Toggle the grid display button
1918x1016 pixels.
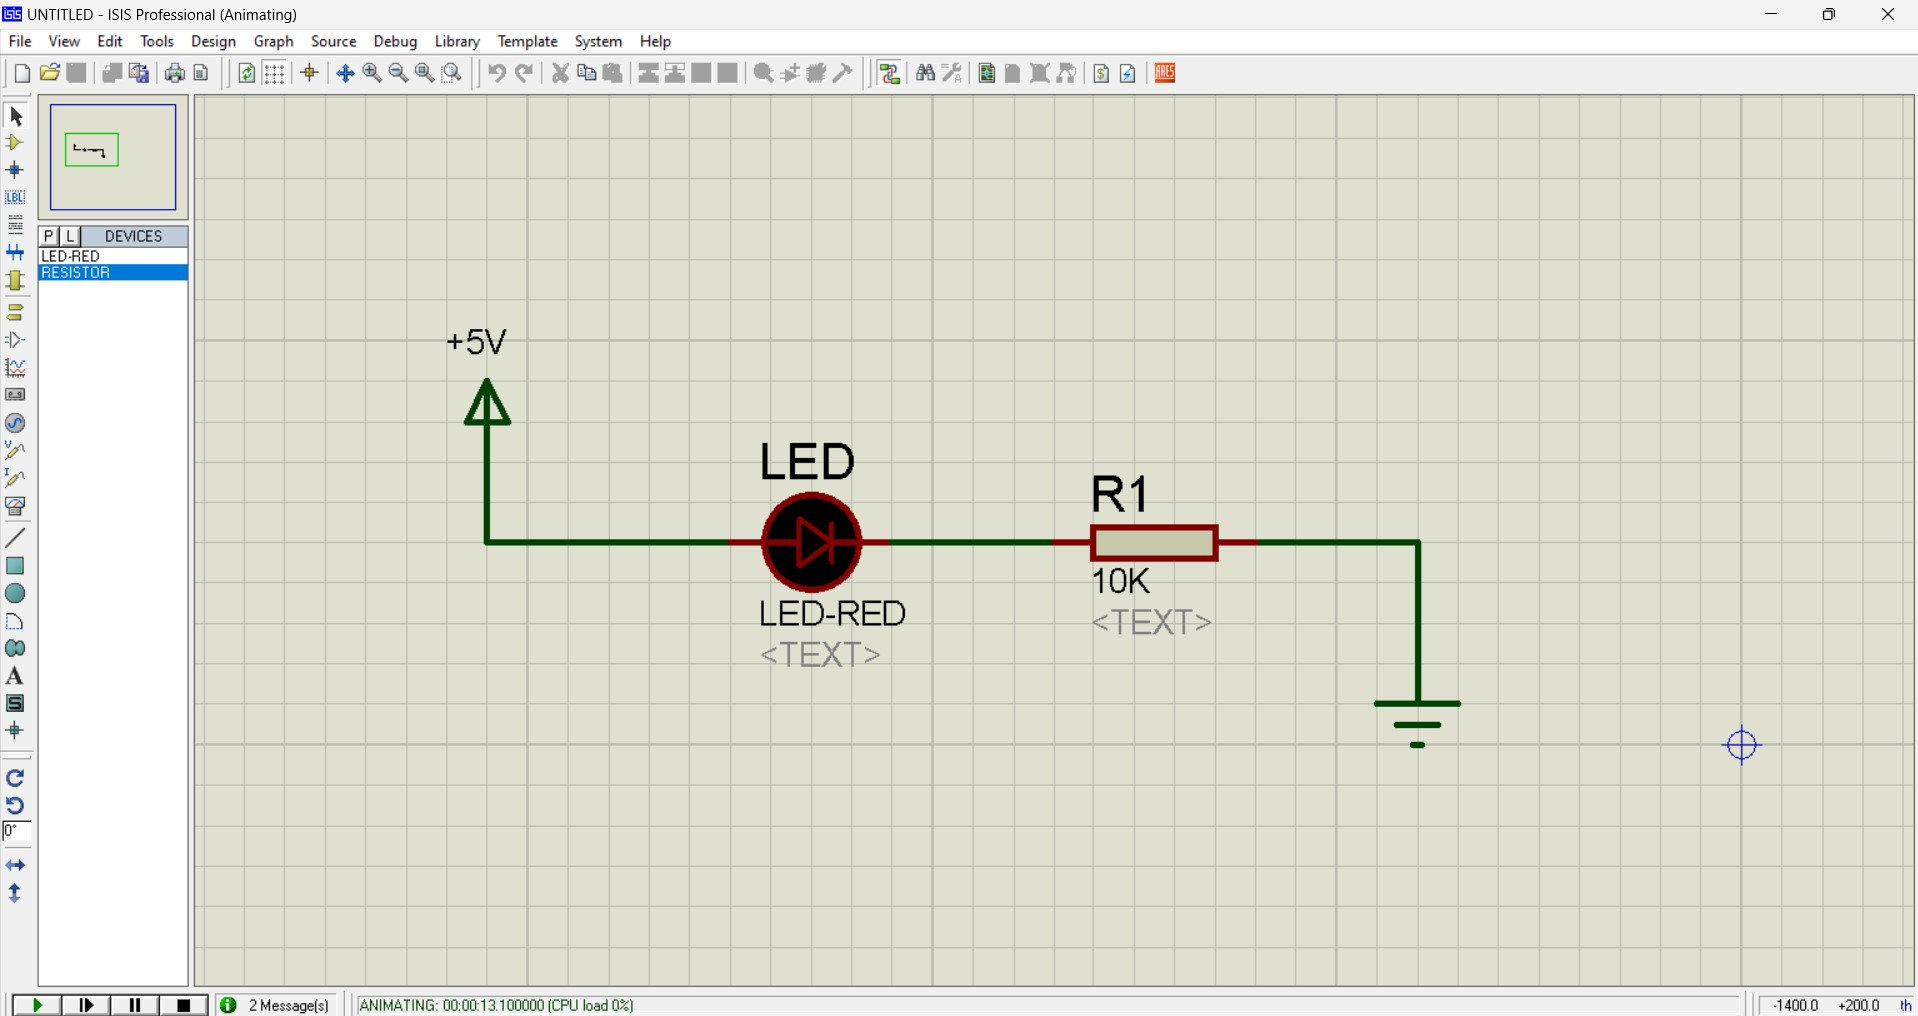(x=273, y=73)
